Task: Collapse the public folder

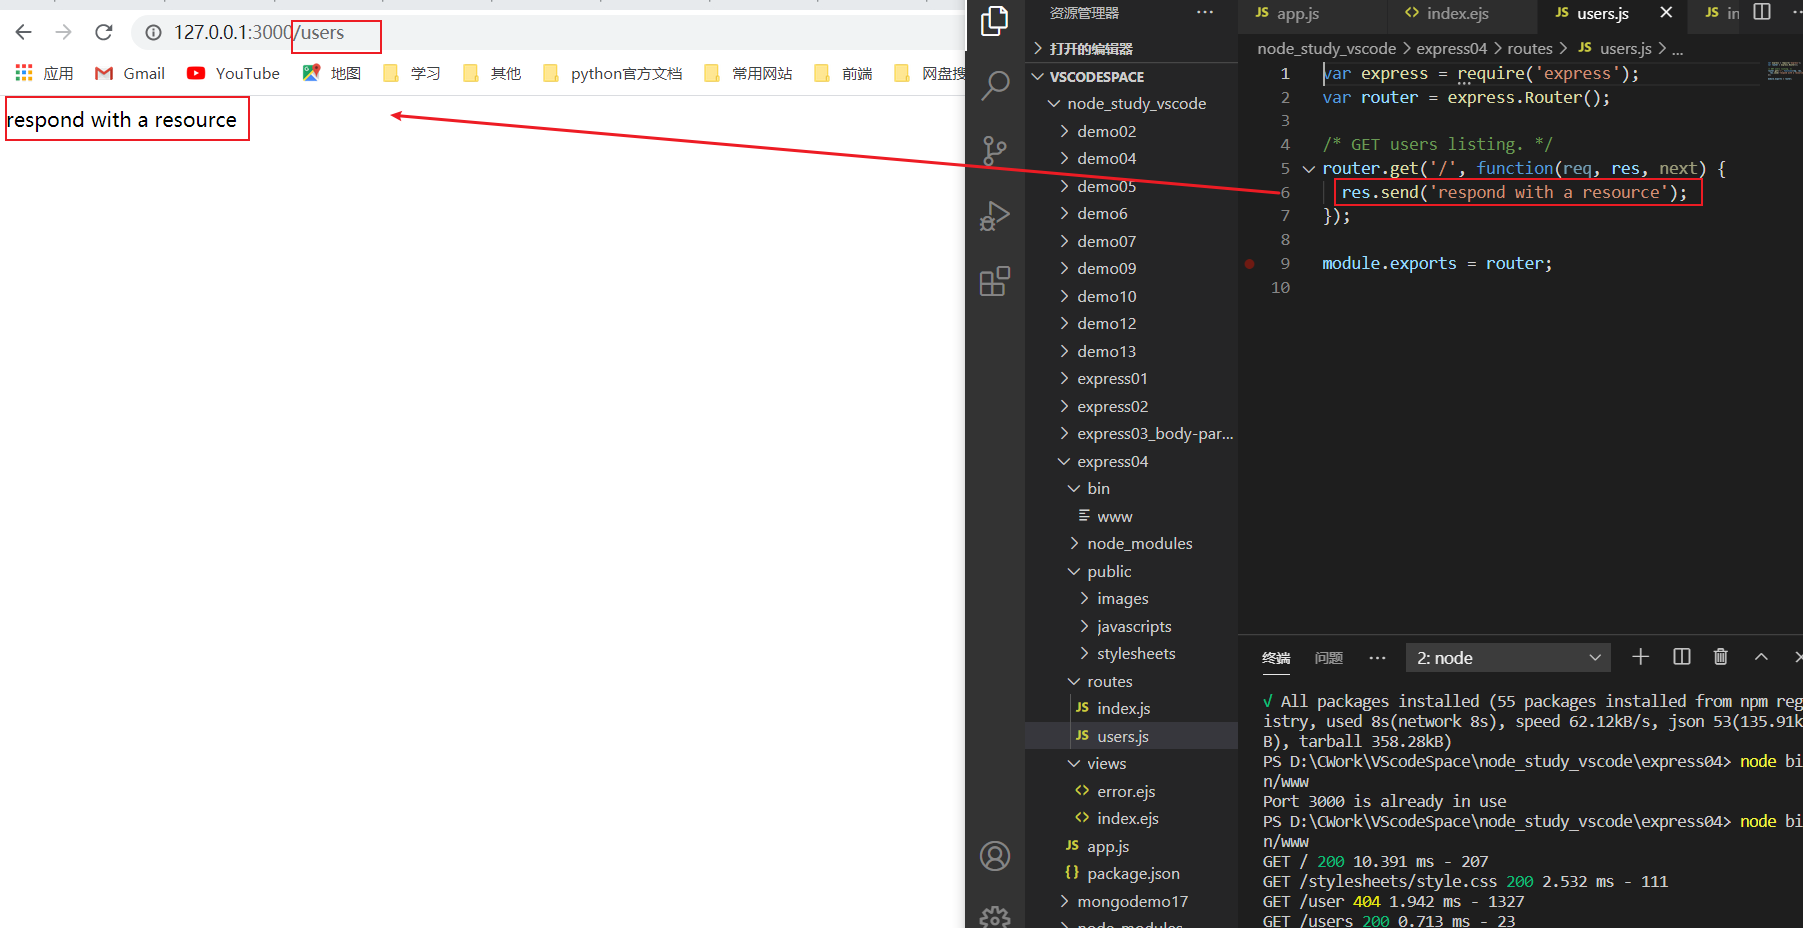Action: point(1131,571)
